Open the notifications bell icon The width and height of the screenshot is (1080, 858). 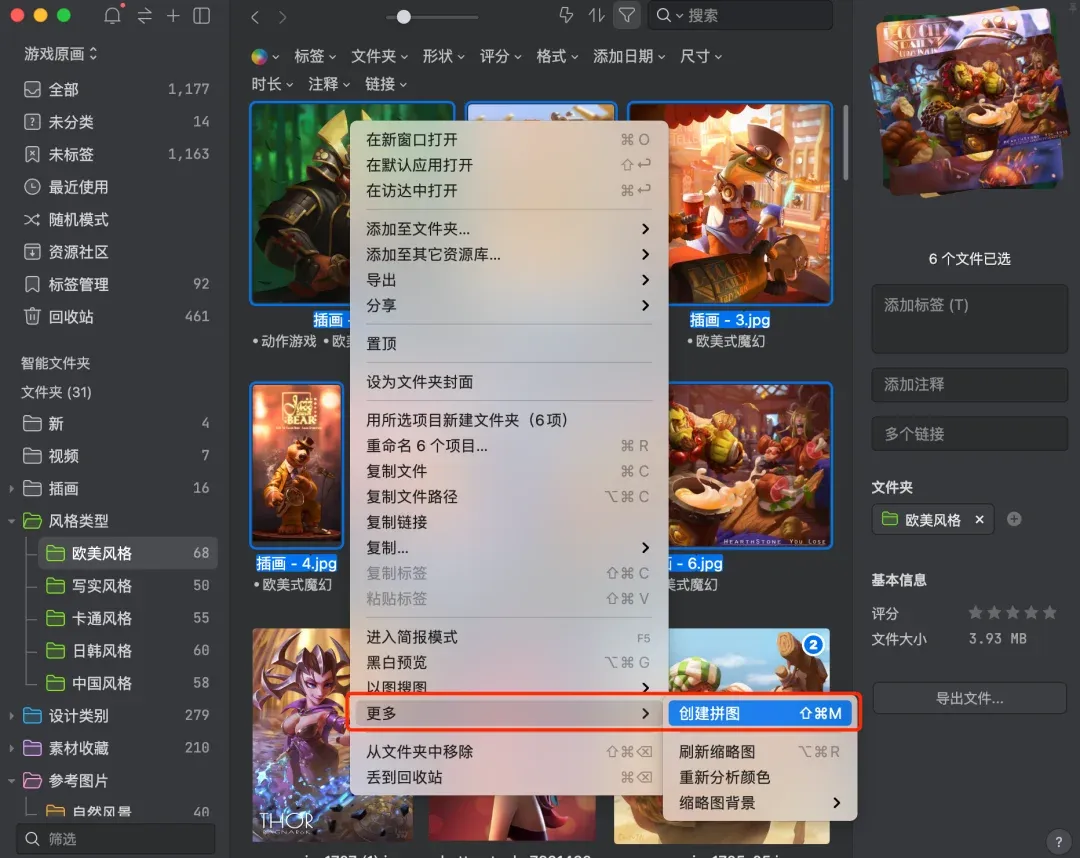112,14
